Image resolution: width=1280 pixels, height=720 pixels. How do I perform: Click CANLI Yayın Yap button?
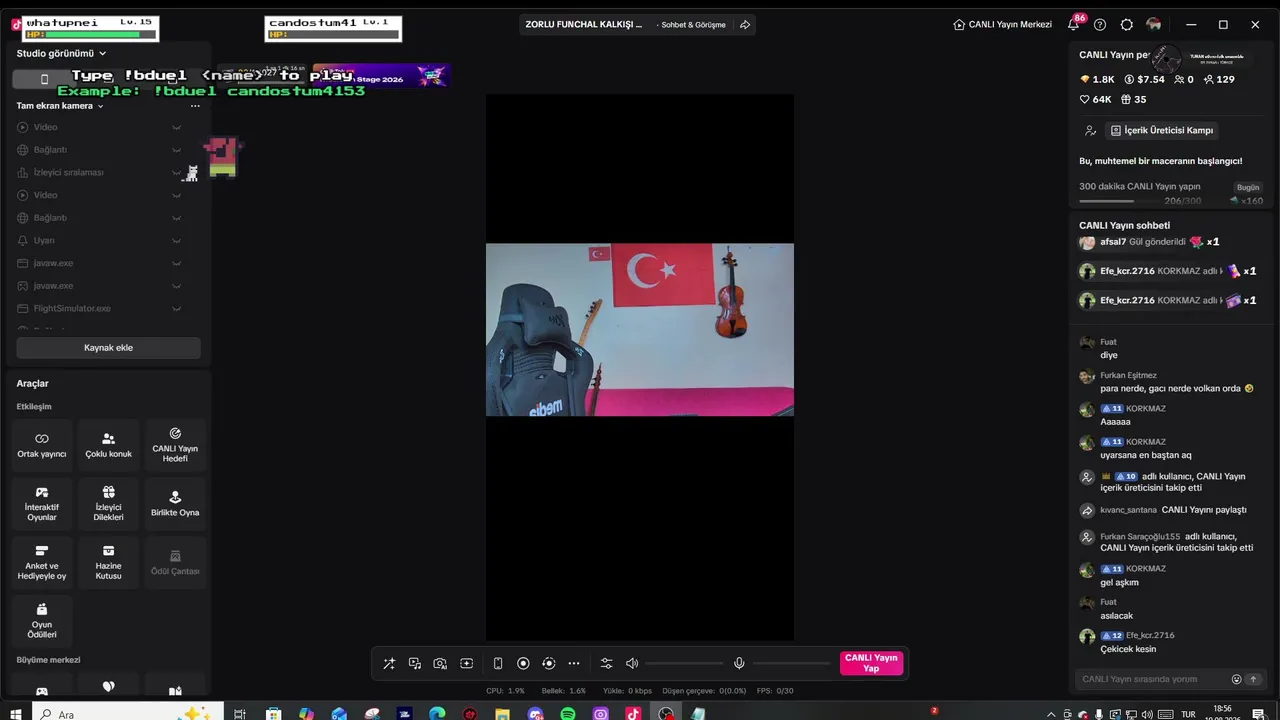pyautogui.click(x=871, y=663)
